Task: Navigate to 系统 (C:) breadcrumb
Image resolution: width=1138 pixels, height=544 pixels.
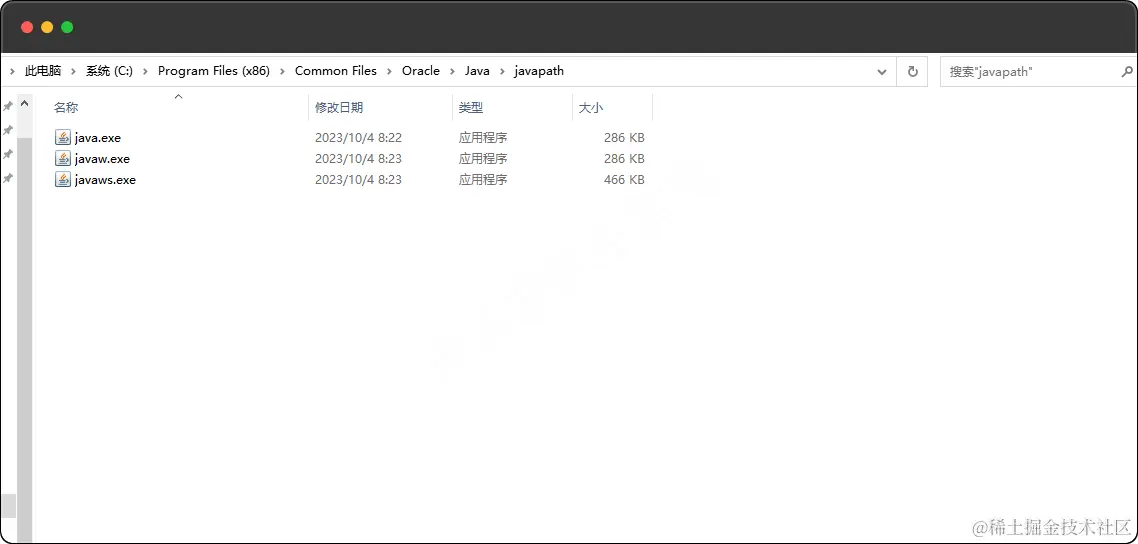Action: coord(110,71)
